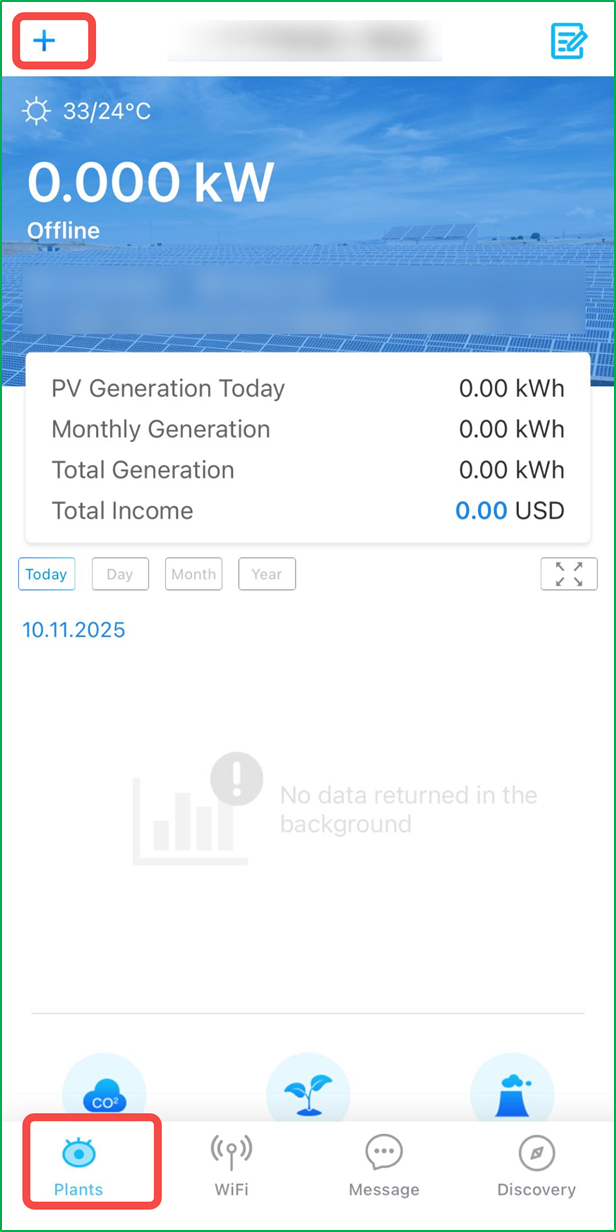This screenshot has width=616, height=1232.
Task: Open the edit icon in the top right
Action: point(569,41)
